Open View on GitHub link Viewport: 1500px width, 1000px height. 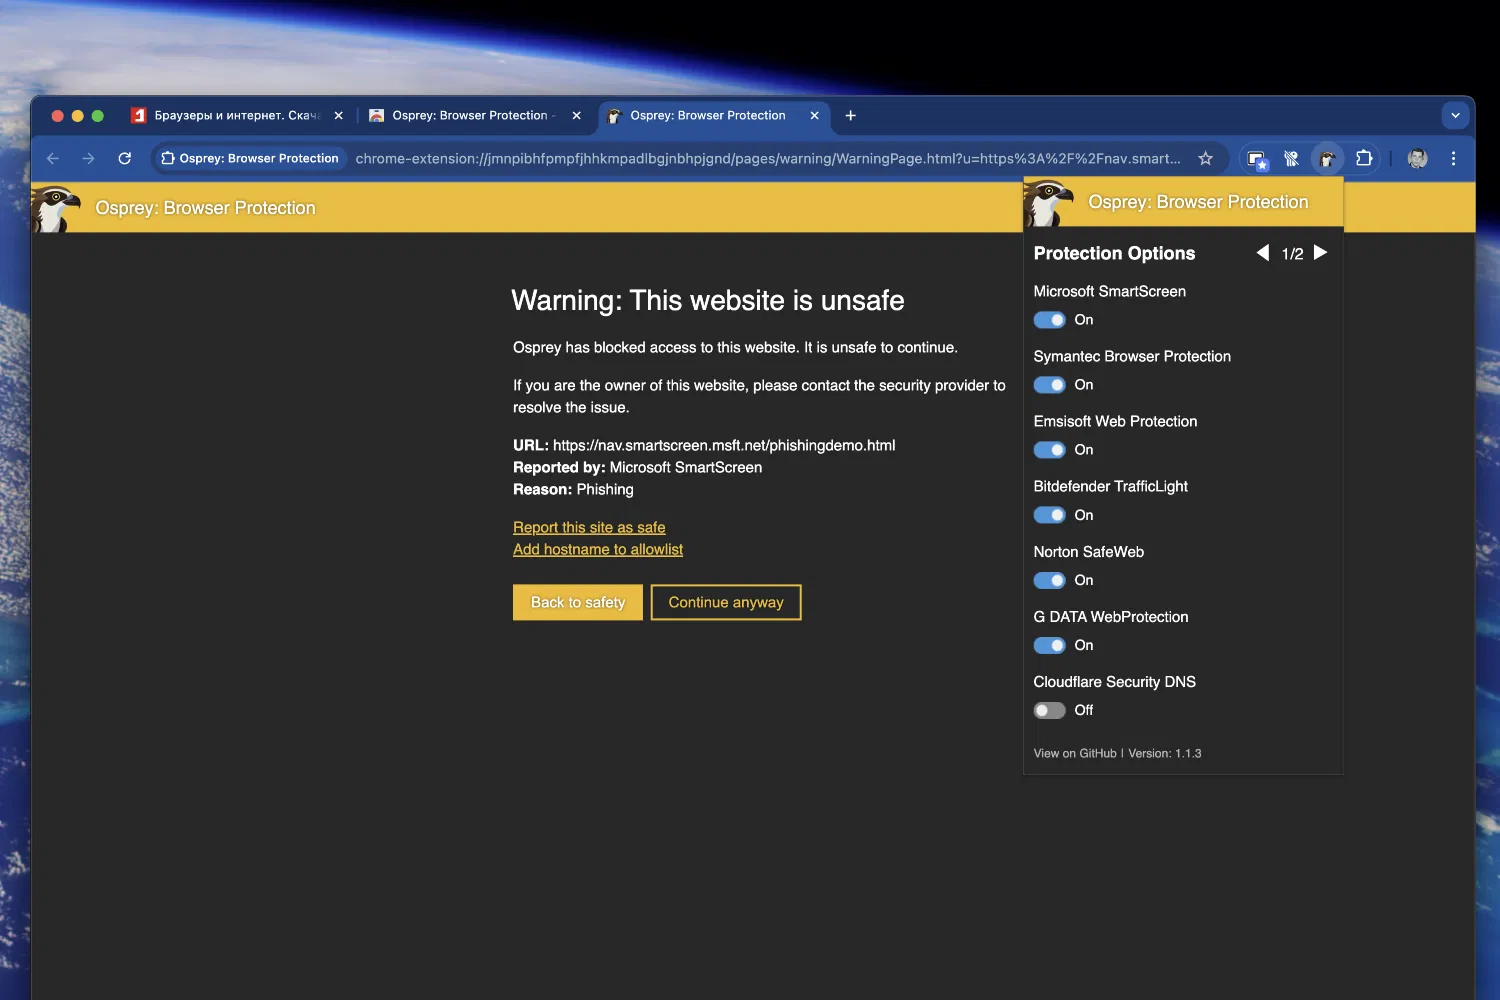point(1075,753)
